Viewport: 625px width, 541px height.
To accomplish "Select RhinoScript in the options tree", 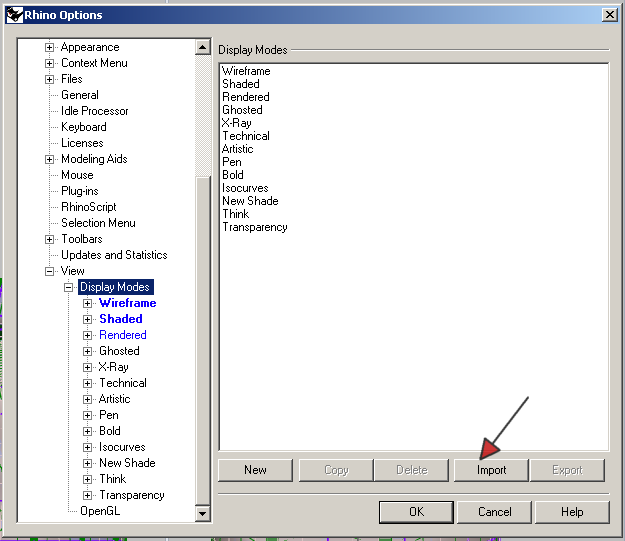I will click(x=88, y=207).
